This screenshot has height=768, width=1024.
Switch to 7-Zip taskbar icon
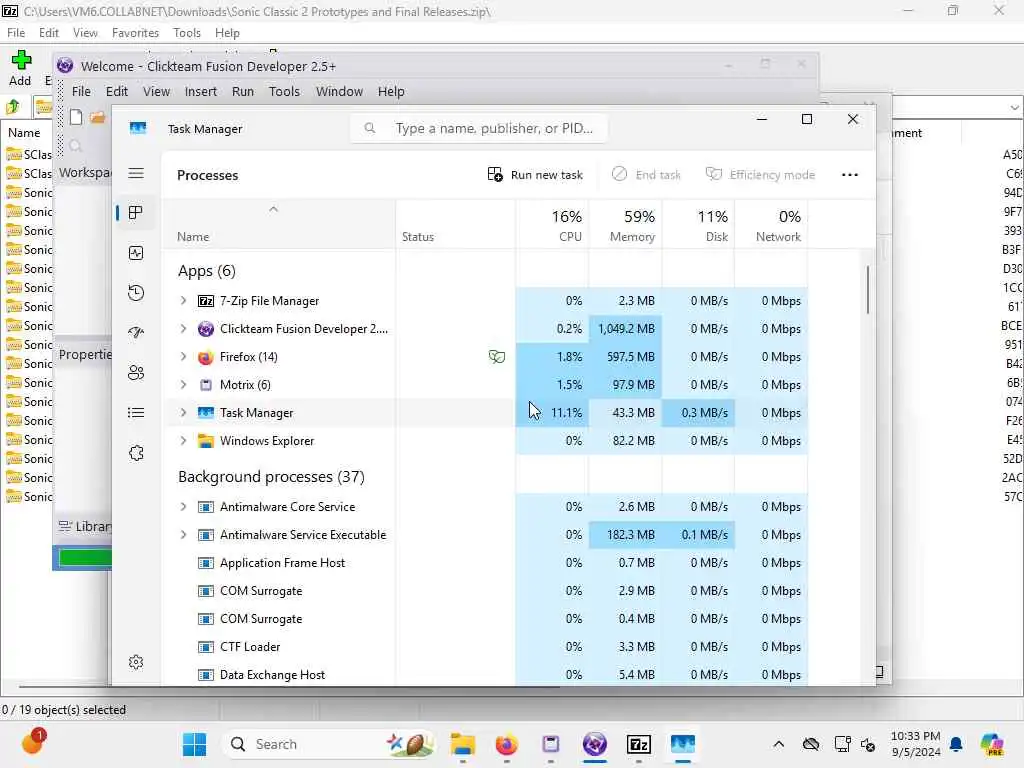pyautogui.click(x=639, y=744)
